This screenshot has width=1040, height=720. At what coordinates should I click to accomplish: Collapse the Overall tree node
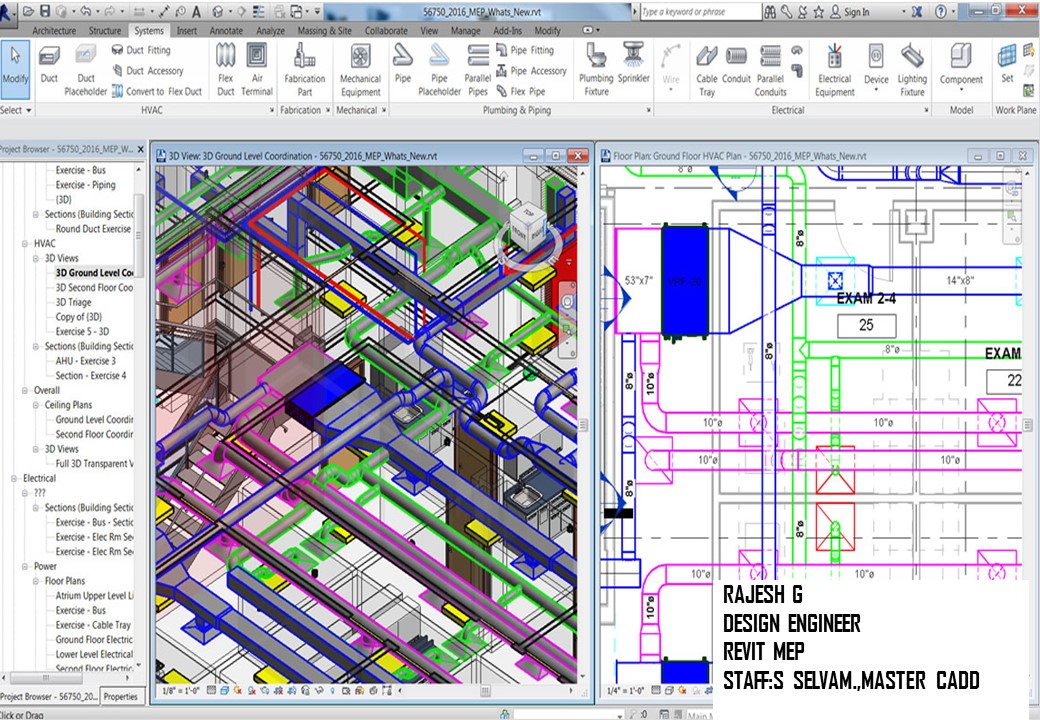[x=25, y=390]
